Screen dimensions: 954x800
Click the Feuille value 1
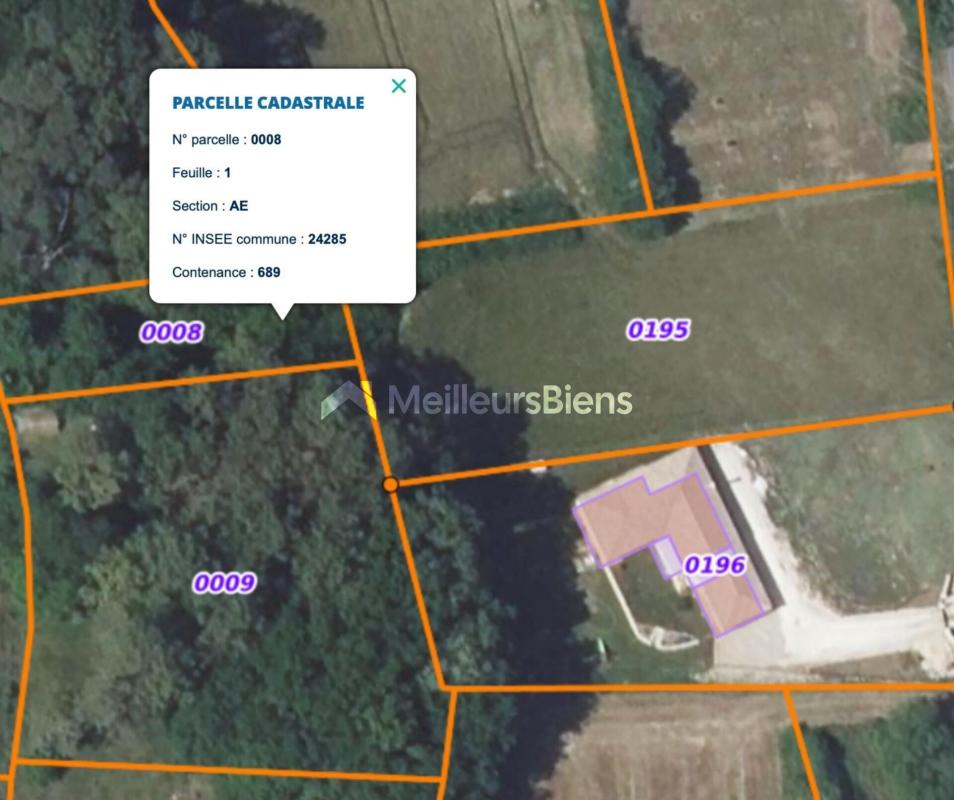pyautogui.click(x=228, y=173)
